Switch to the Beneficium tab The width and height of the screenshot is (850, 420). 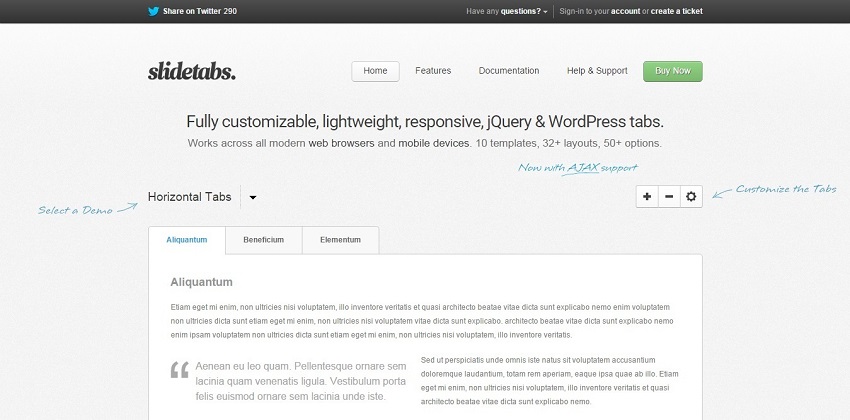tap(263, 240)
